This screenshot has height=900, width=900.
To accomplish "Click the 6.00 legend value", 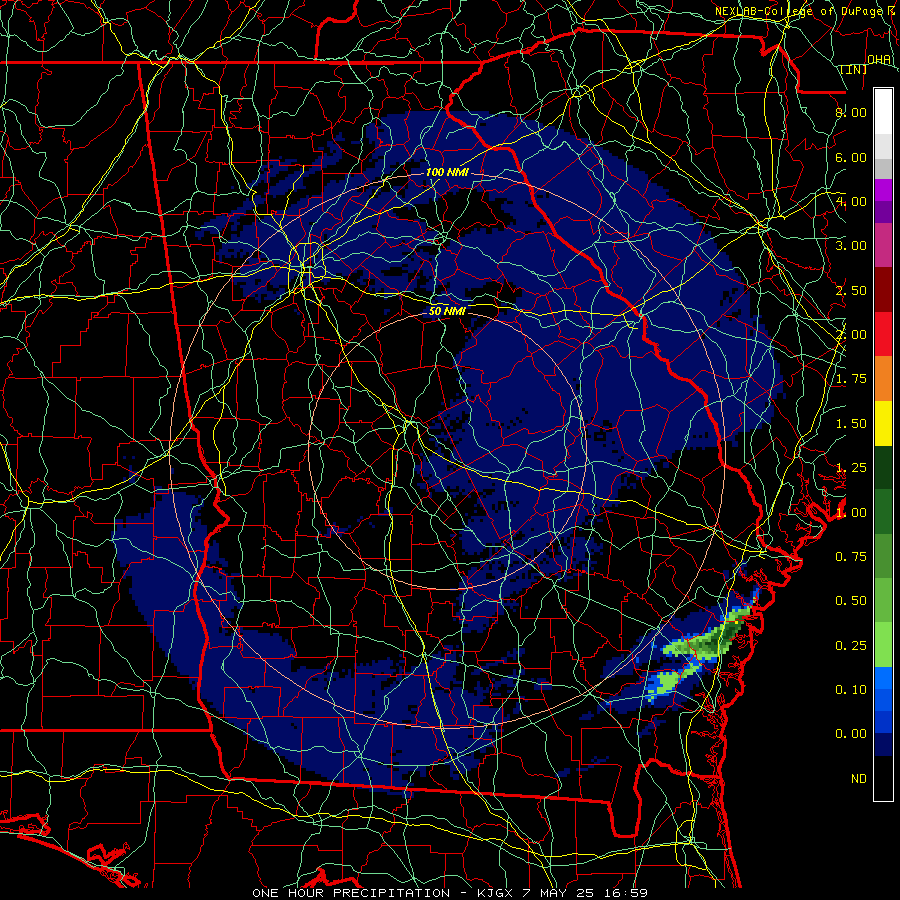I will (851, 157).
